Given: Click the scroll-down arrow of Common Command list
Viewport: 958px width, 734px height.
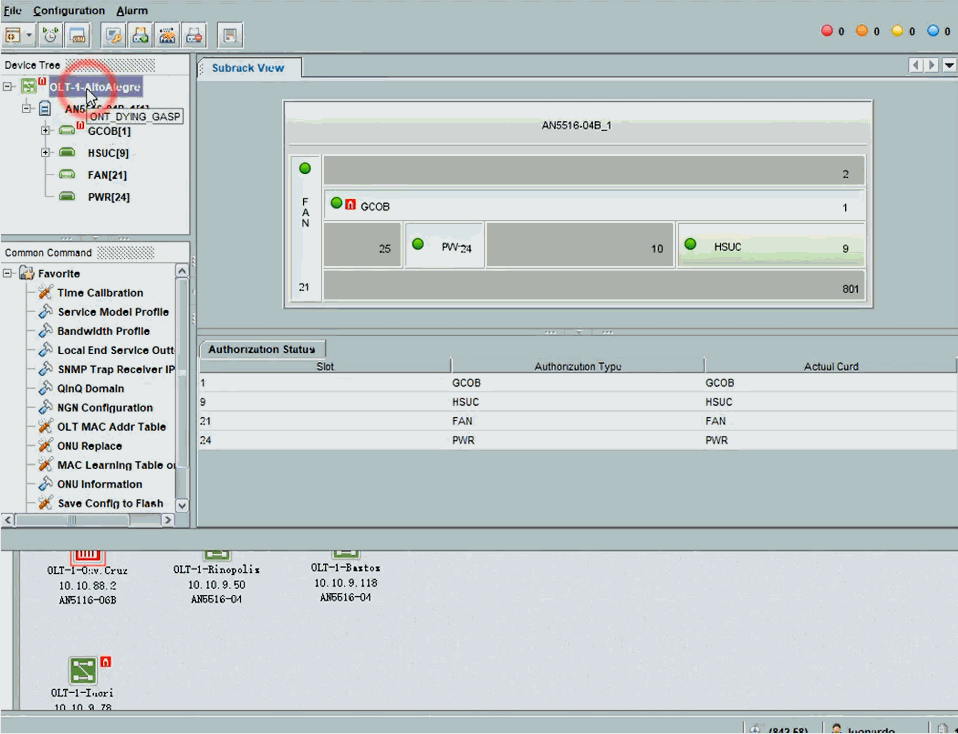Looking at the screenshot, I should [181, 505].
